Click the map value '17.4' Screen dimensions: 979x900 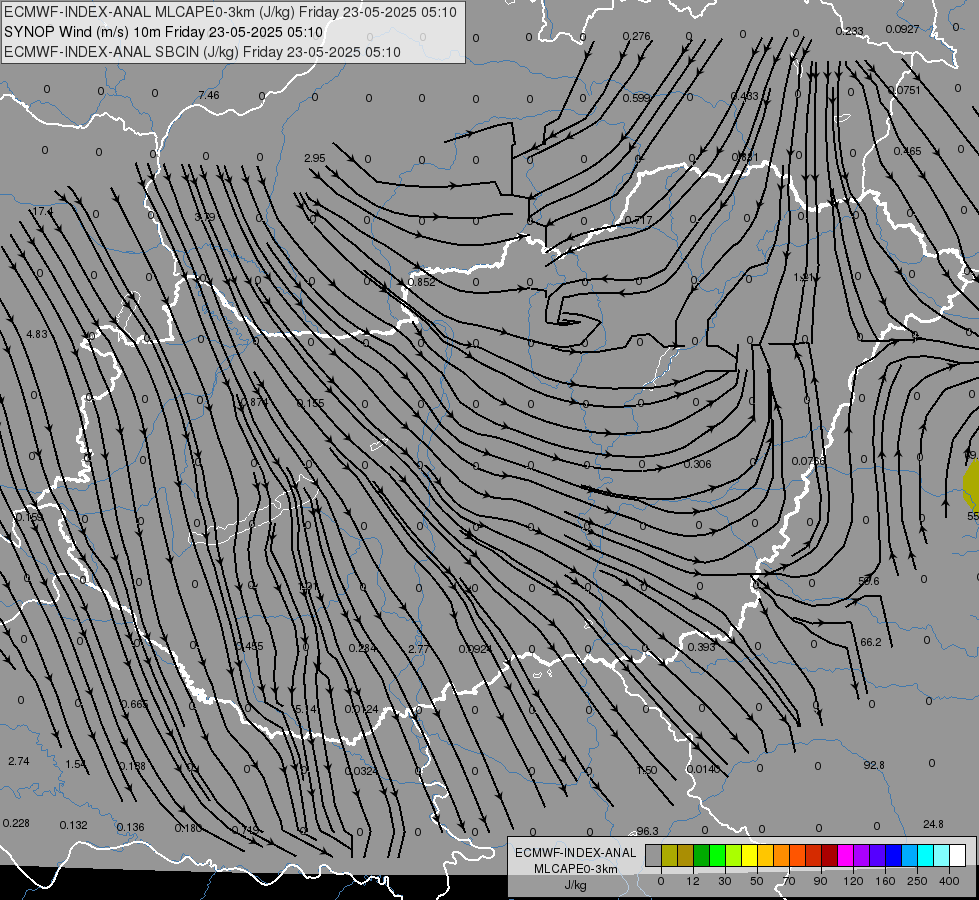click(x=42, y=212)
